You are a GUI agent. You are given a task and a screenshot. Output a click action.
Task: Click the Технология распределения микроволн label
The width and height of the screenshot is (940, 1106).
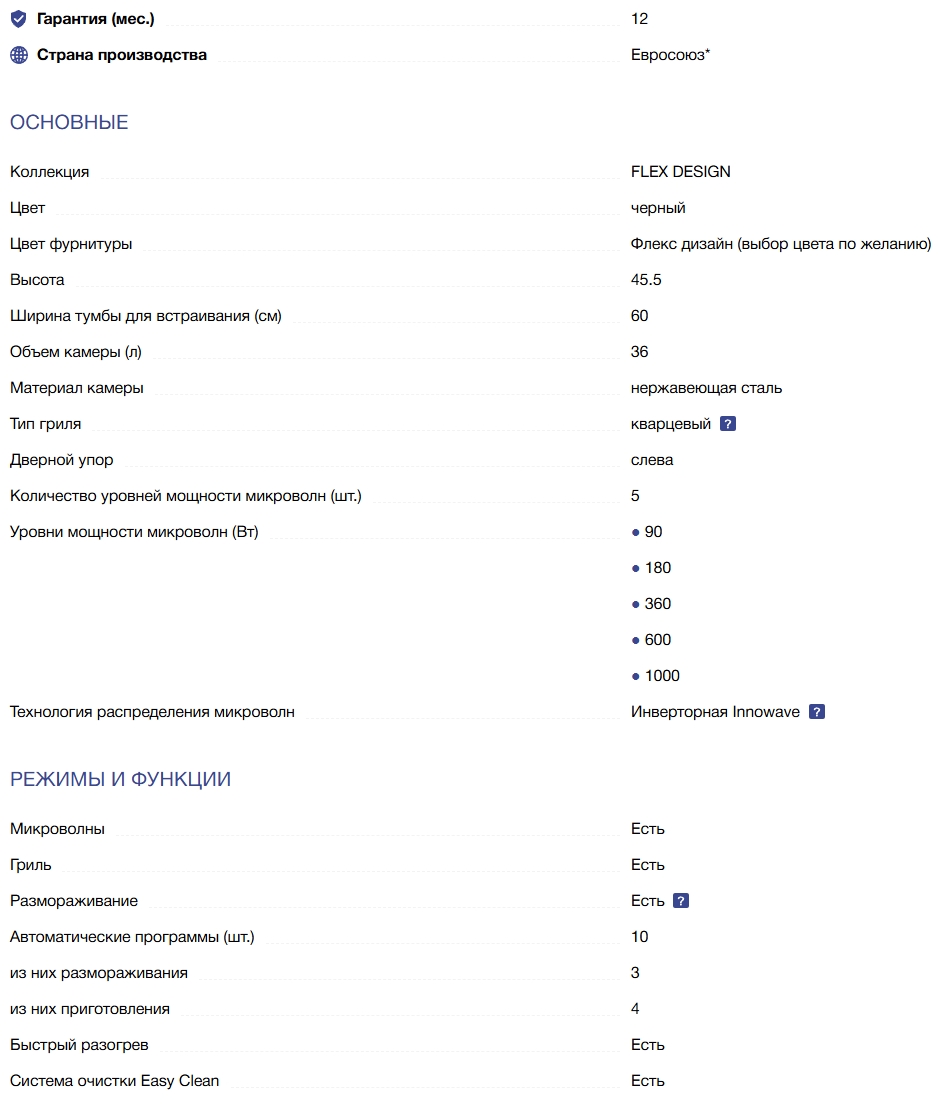152,712
